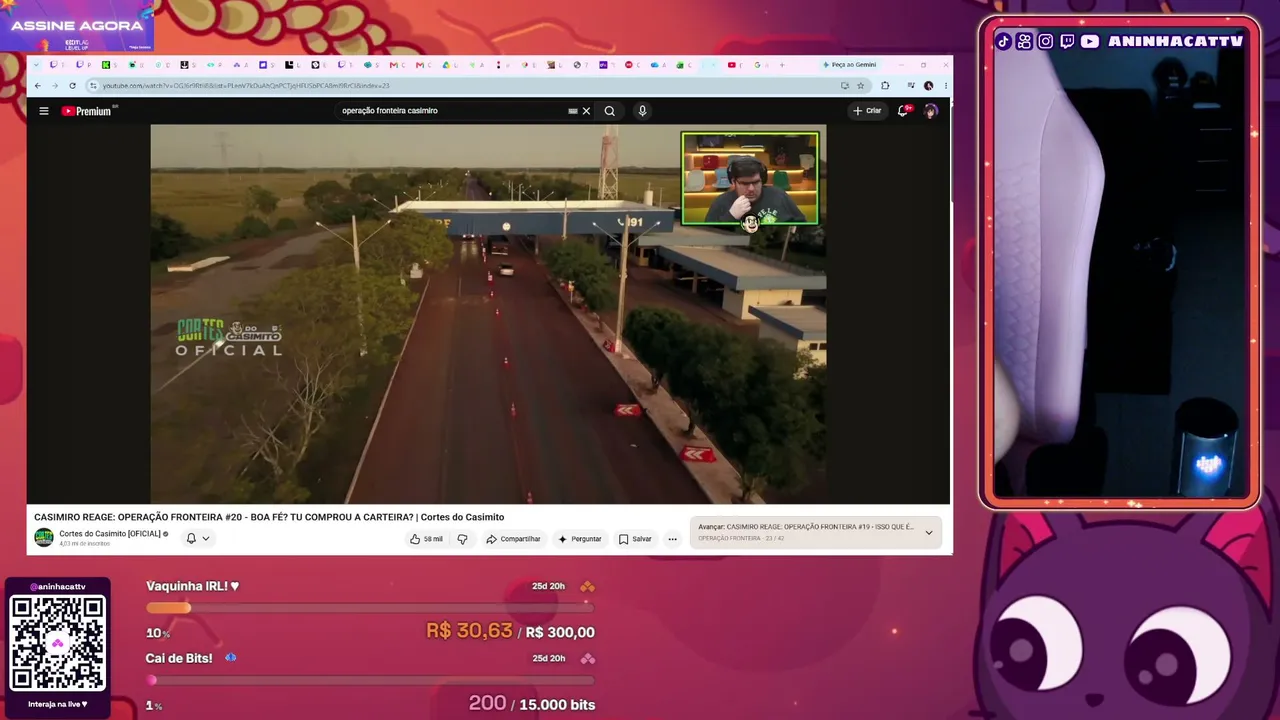Save the video with Salvar
Screen dimensions: 1280x720
635,539
